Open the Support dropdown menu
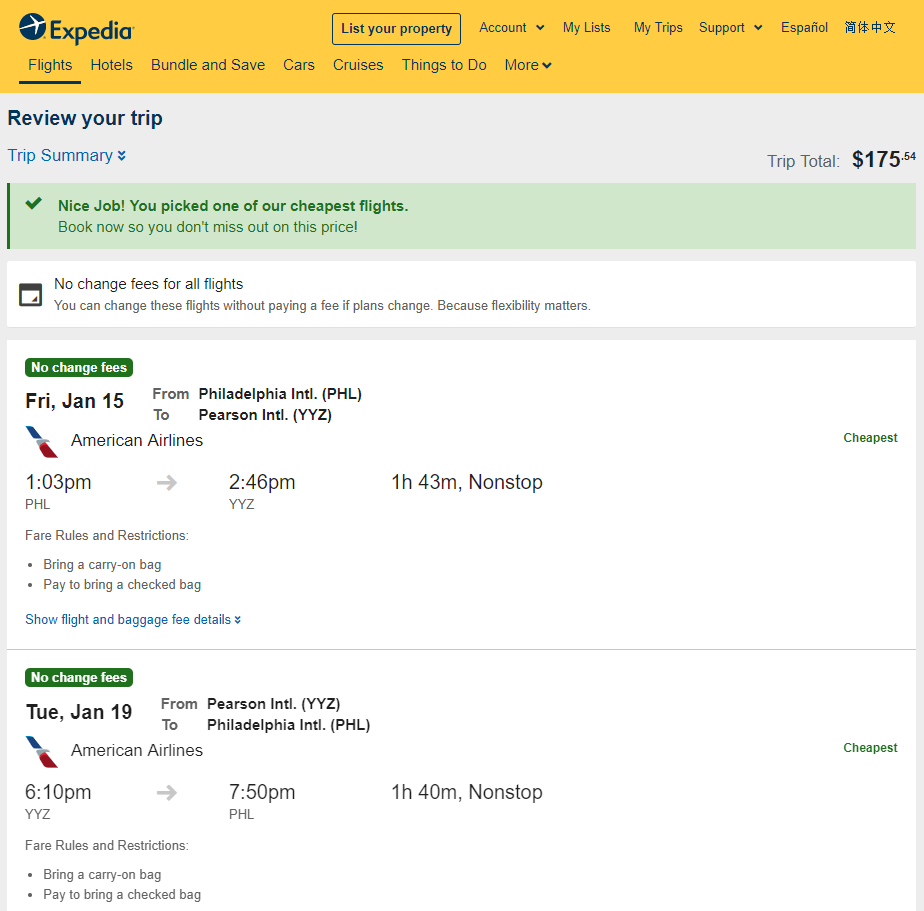924x911 pixels. [x=731, y=28]
